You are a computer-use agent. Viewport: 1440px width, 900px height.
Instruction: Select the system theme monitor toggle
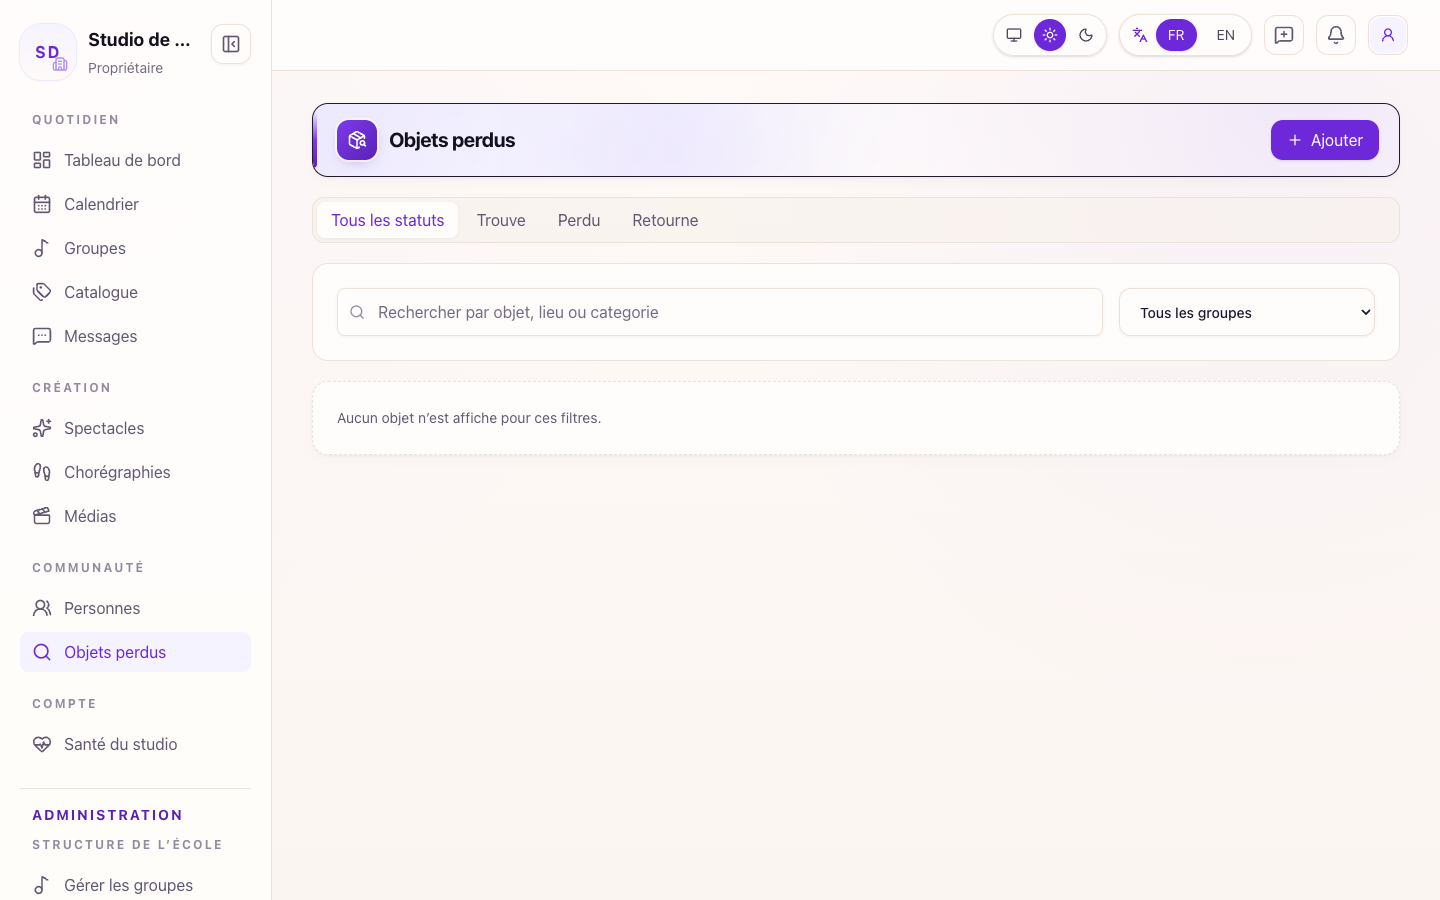click(x=1014, y=35)
